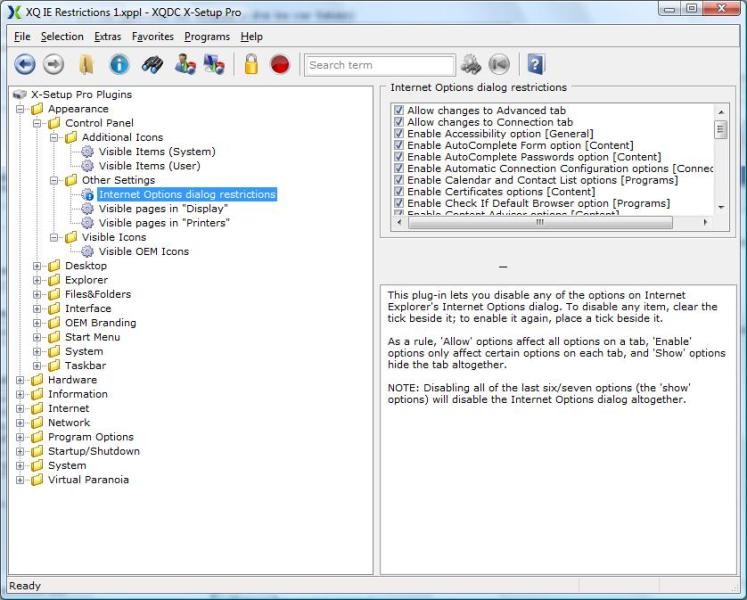Screen dimensions: 747x600
Task: Click the grey Forward arrow toolbar icon
Action: [53, 64]
